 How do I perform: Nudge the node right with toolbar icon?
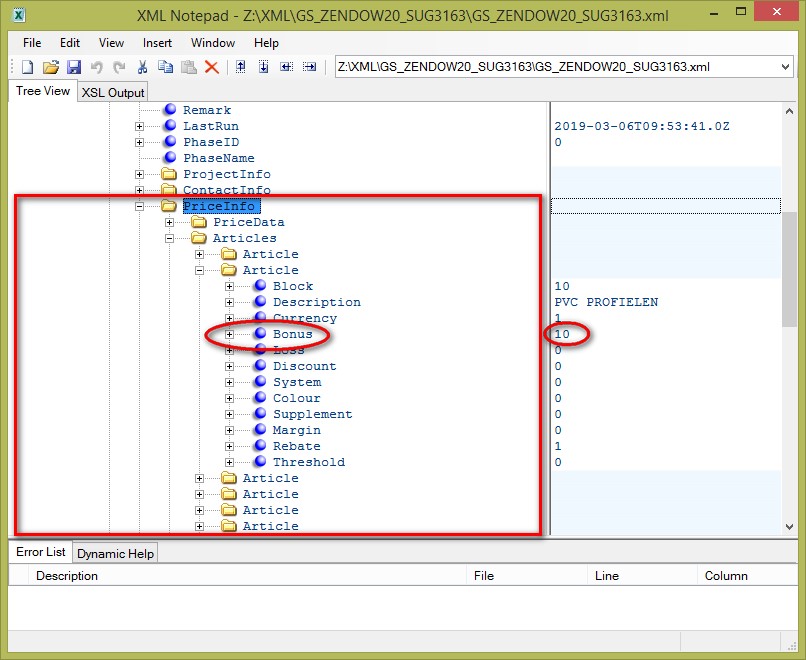pyautogui.click(x=309, y=67)
